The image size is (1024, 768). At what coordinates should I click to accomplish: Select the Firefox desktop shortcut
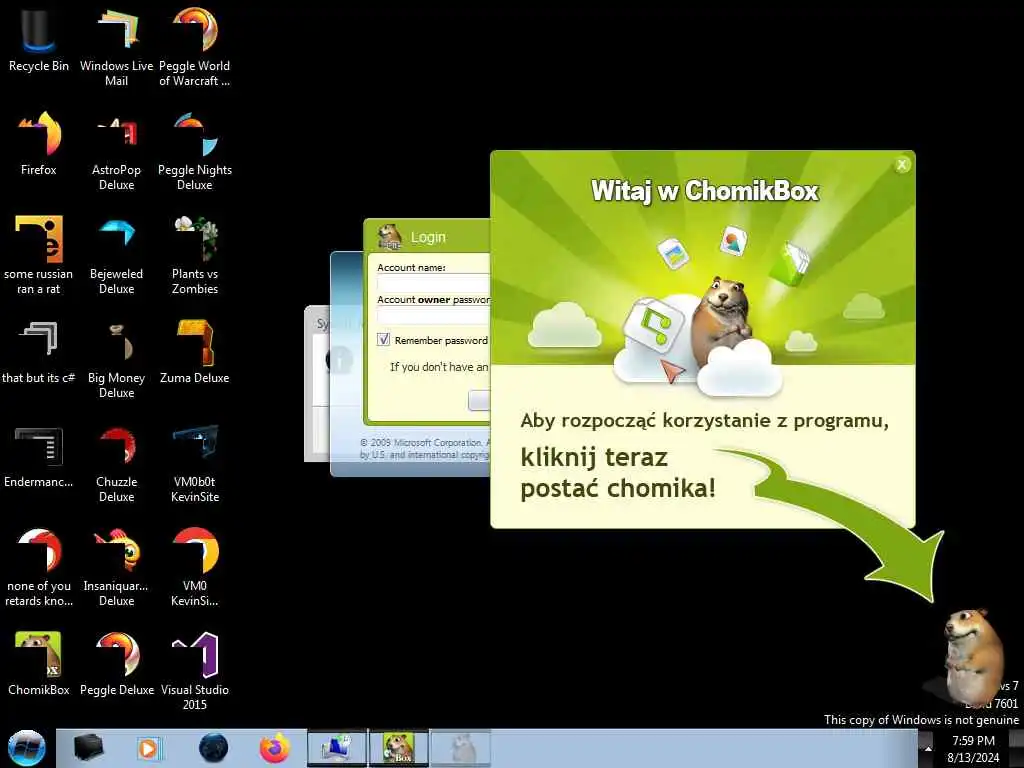coord(39,144)
